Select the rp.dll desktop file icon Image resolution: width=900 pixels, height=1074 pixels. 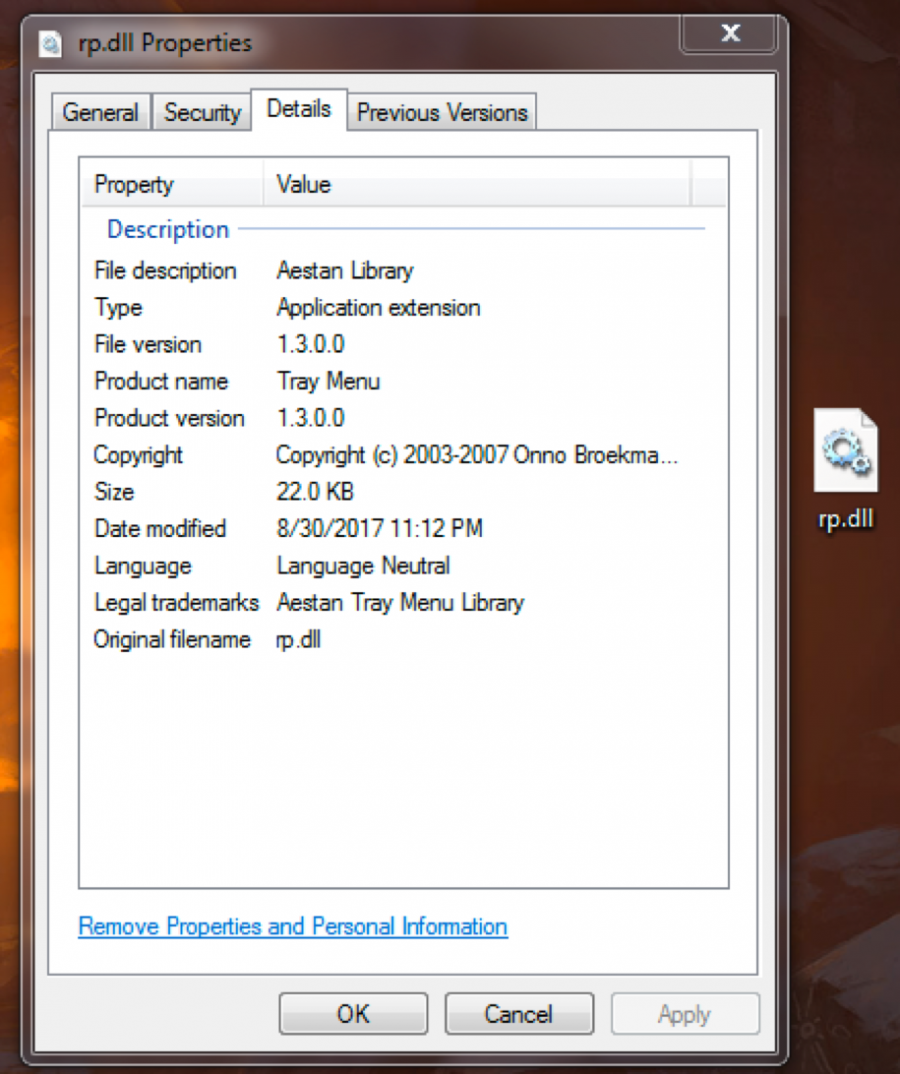[846, 452]
